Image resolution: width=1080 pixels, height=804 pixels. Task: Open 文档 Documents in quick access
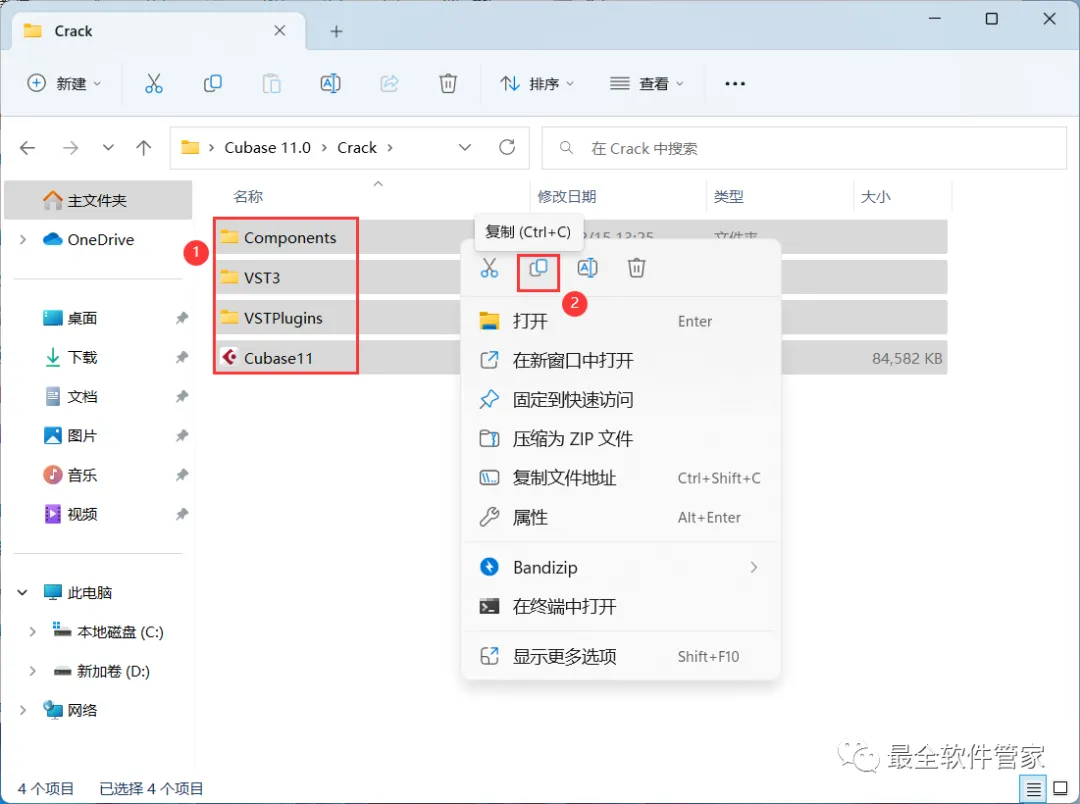[x=82, y=397]
